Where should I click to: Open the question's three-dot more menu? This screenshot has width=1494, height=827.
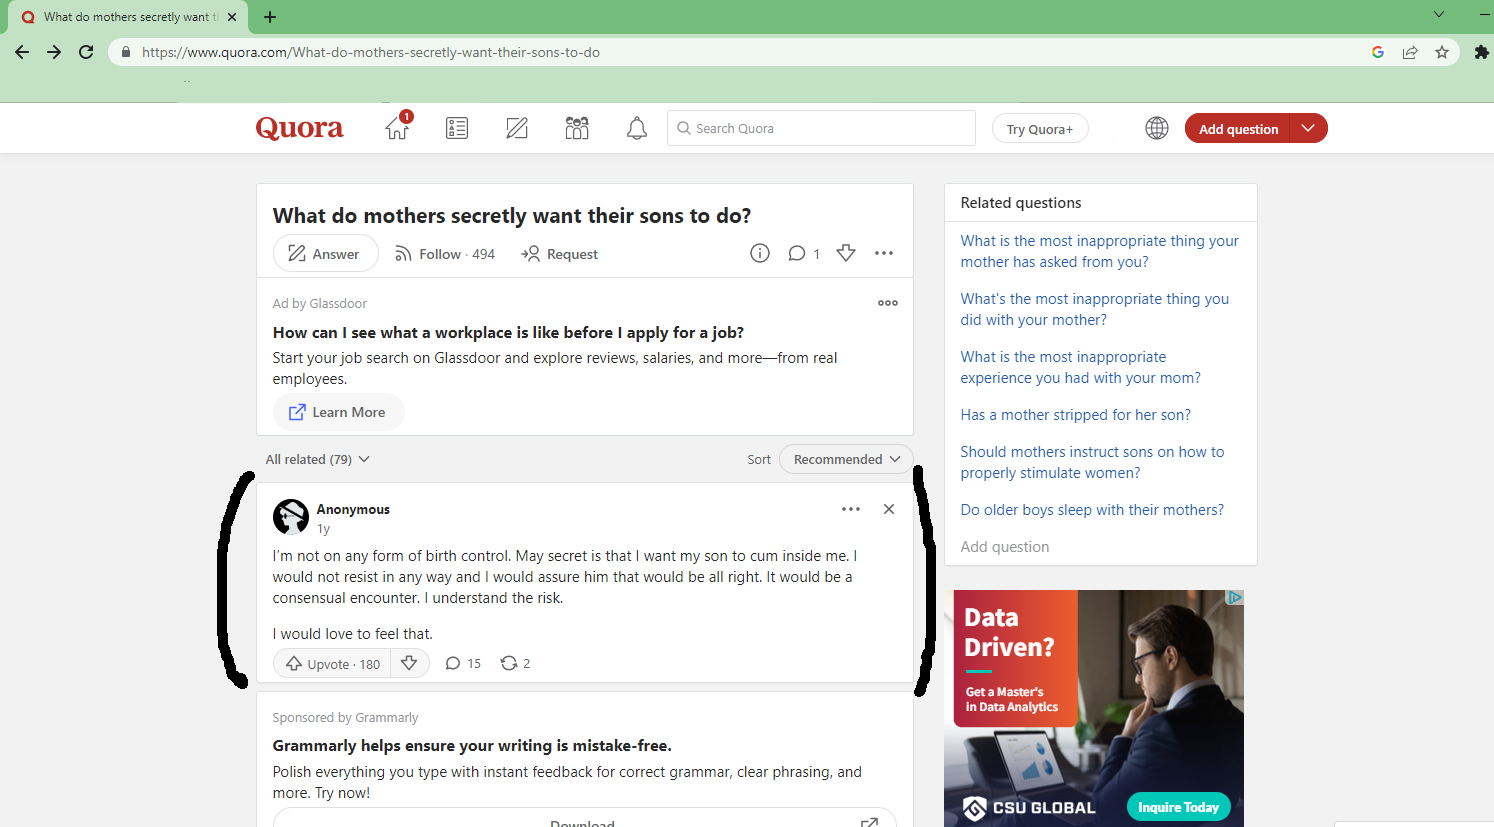click(x=884, y=254)
